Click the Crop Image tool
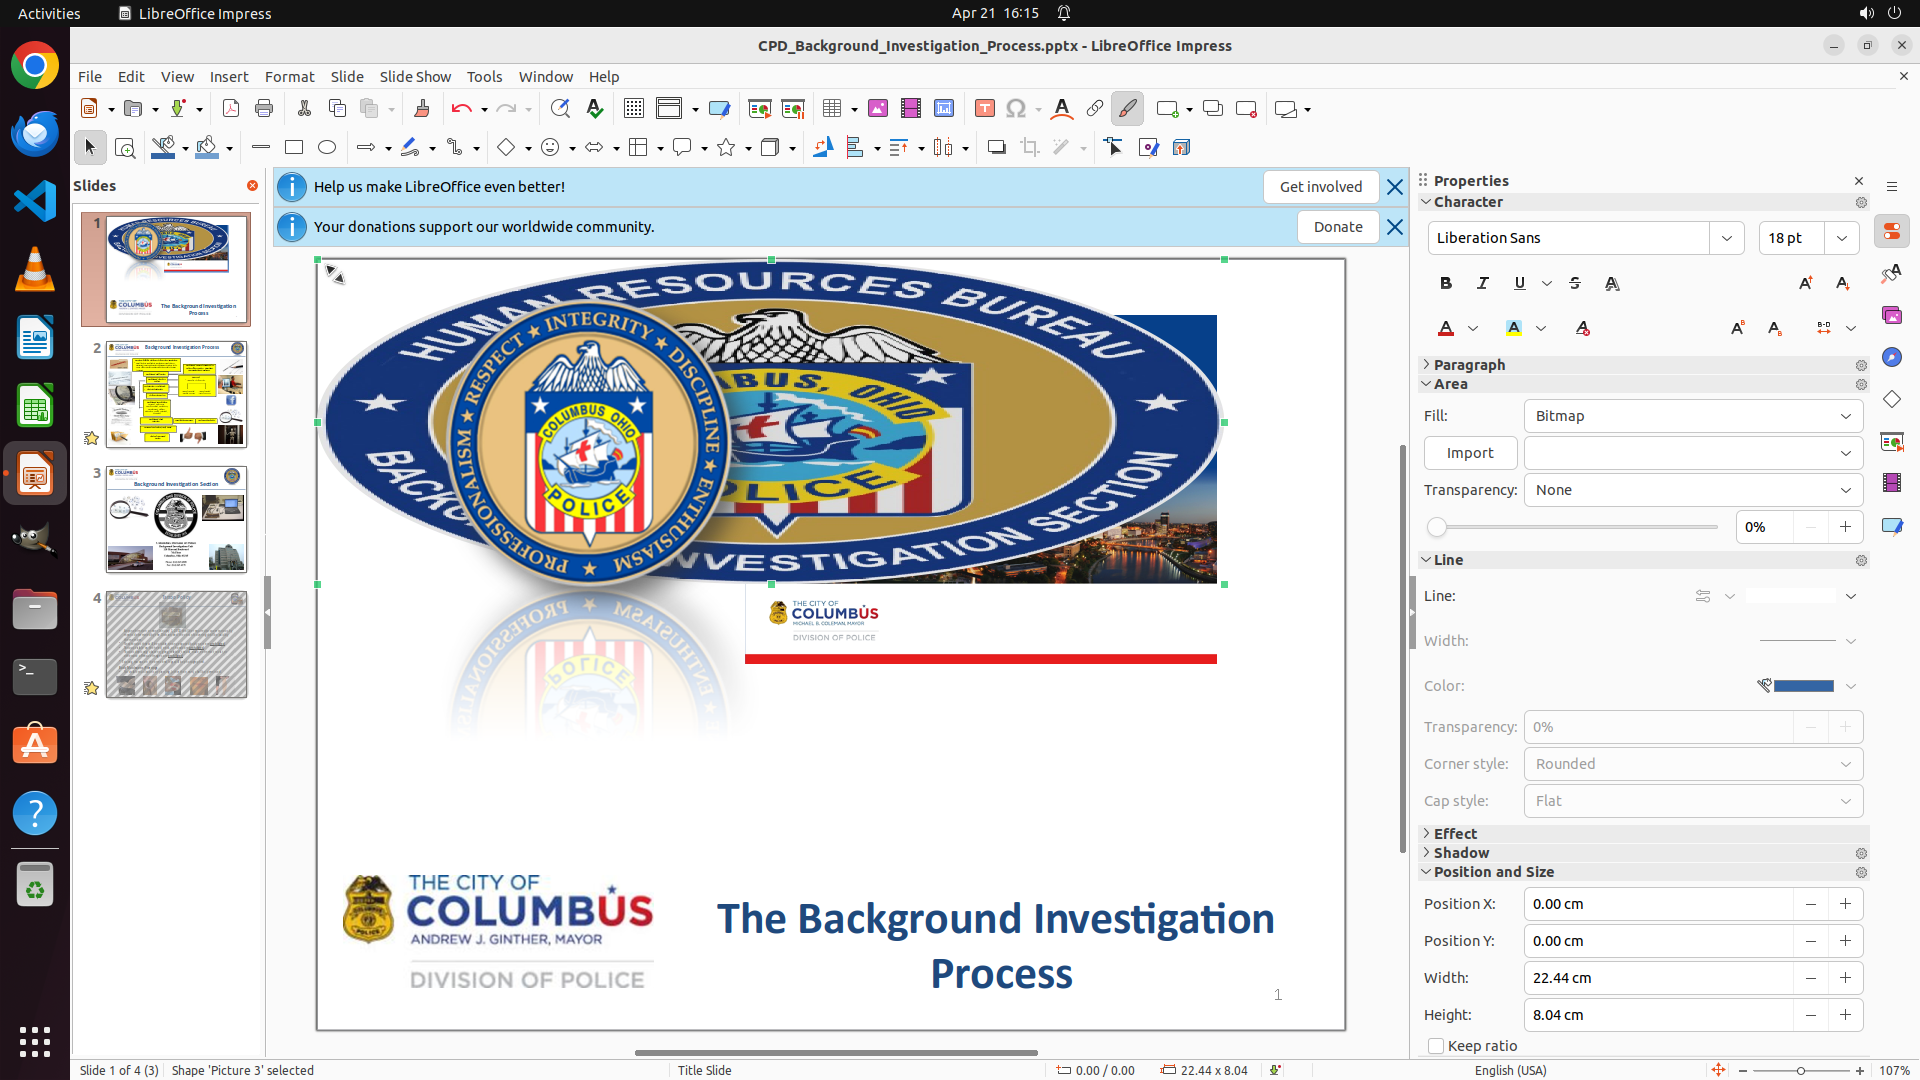1920x1080 pixels. coord(1030,148)
